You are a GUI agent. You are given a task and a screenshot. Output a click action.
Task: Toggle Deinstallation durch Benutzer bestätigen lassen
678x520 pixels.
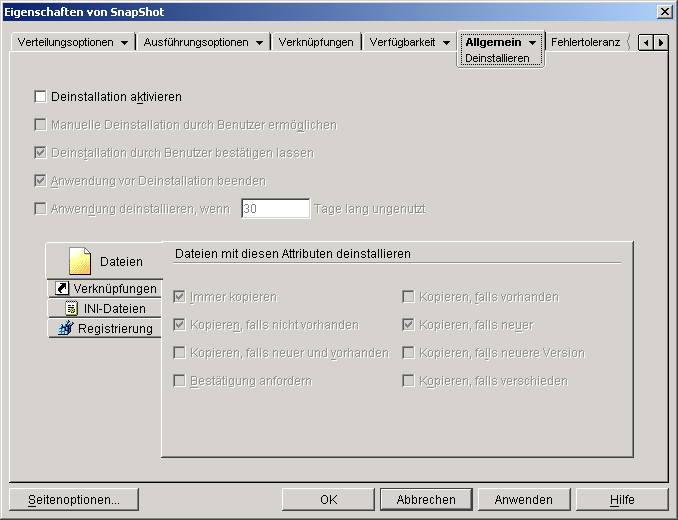(x=40, y=153)
